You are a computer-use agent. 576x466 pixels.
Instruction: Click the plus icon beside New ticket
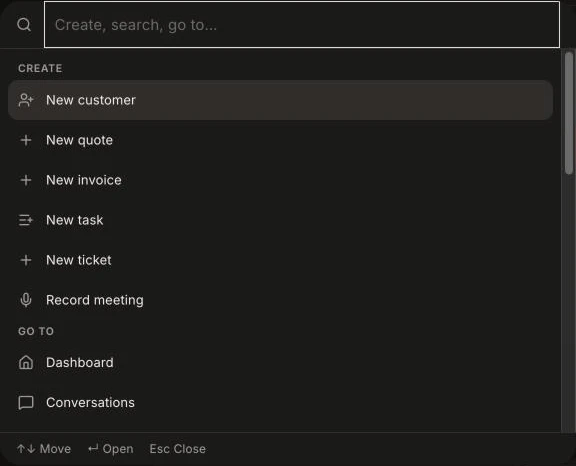click(x=26, y=260)
